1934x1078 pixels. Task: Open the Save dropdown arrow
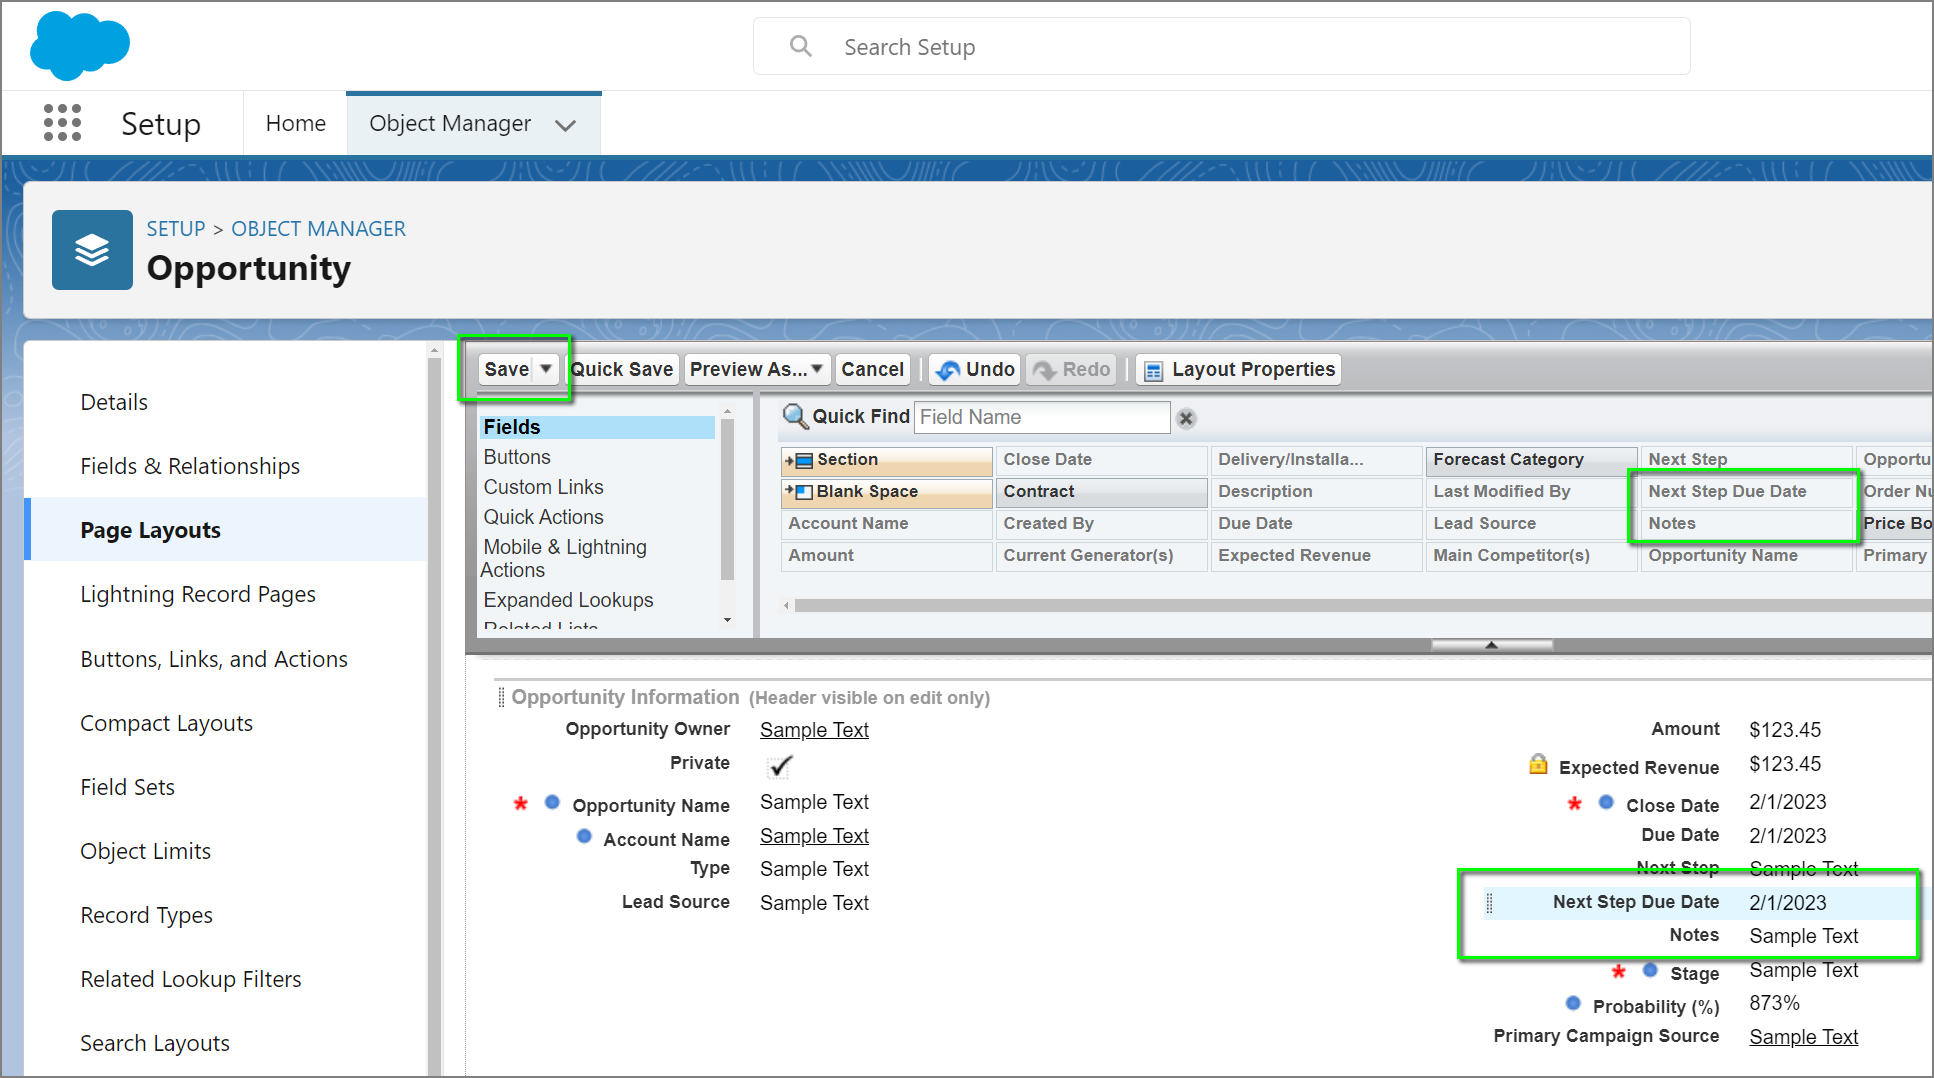[x=546, y=369]
